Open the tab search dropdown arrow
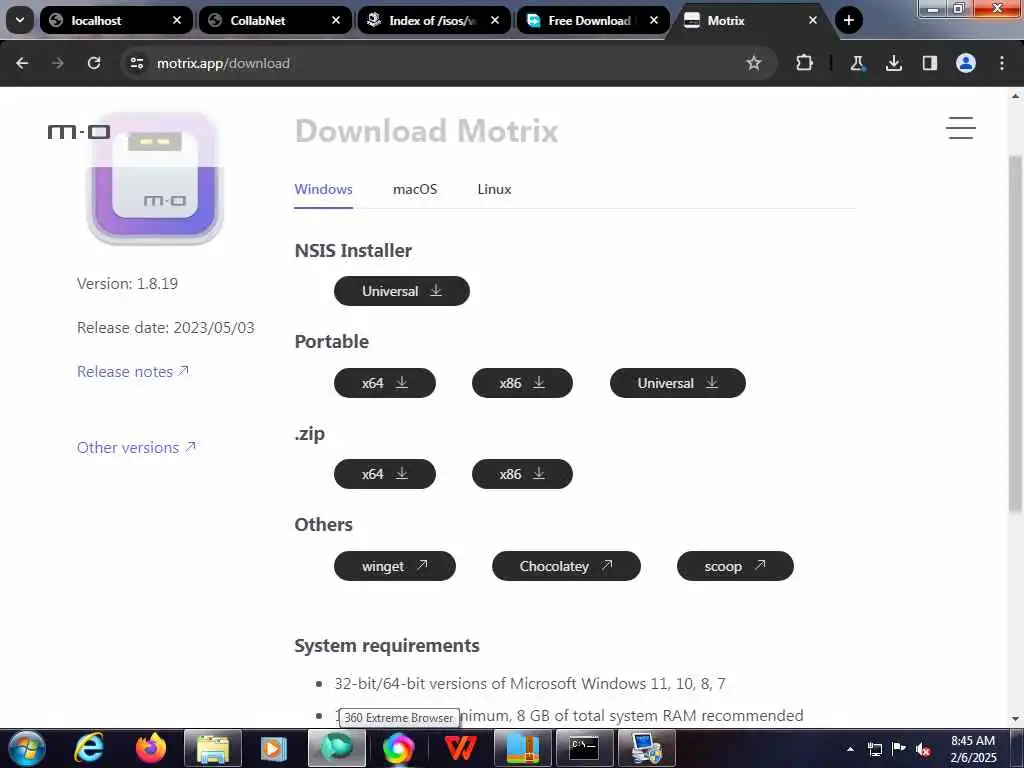 pyautogui.click(x=20, y=20)
